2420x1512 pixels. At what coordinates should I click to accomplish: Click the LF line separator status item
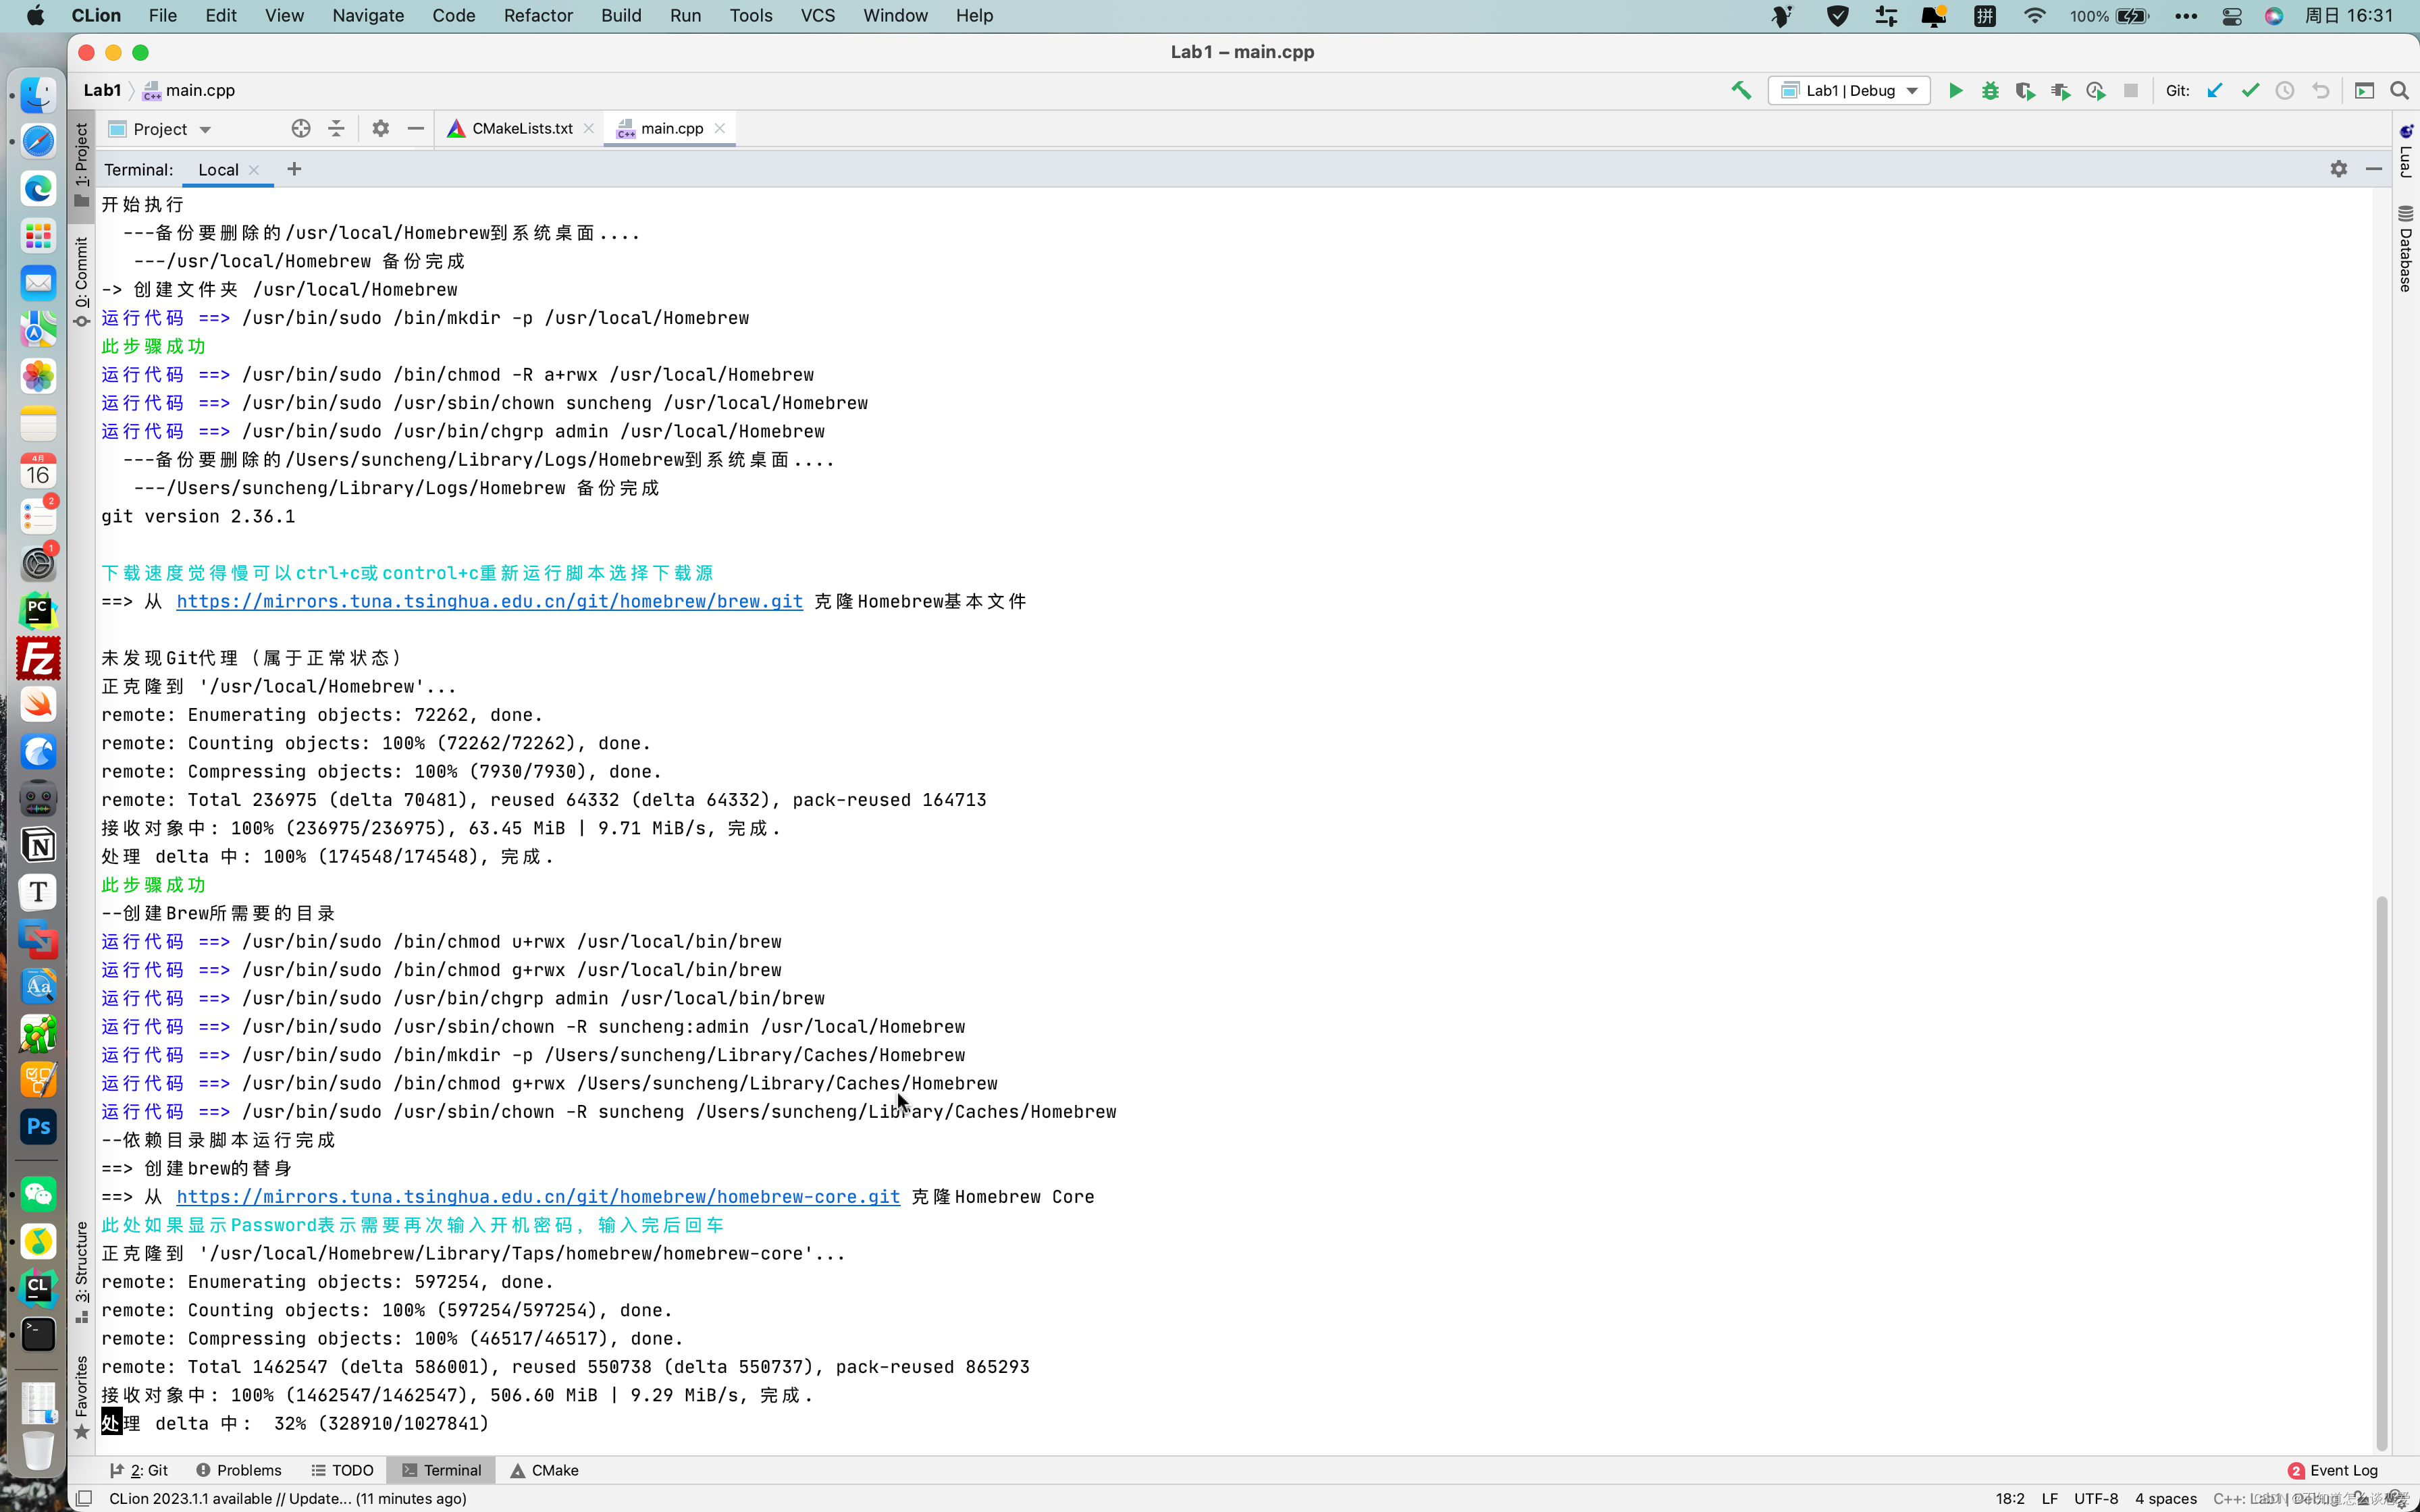[2050, 1498]
